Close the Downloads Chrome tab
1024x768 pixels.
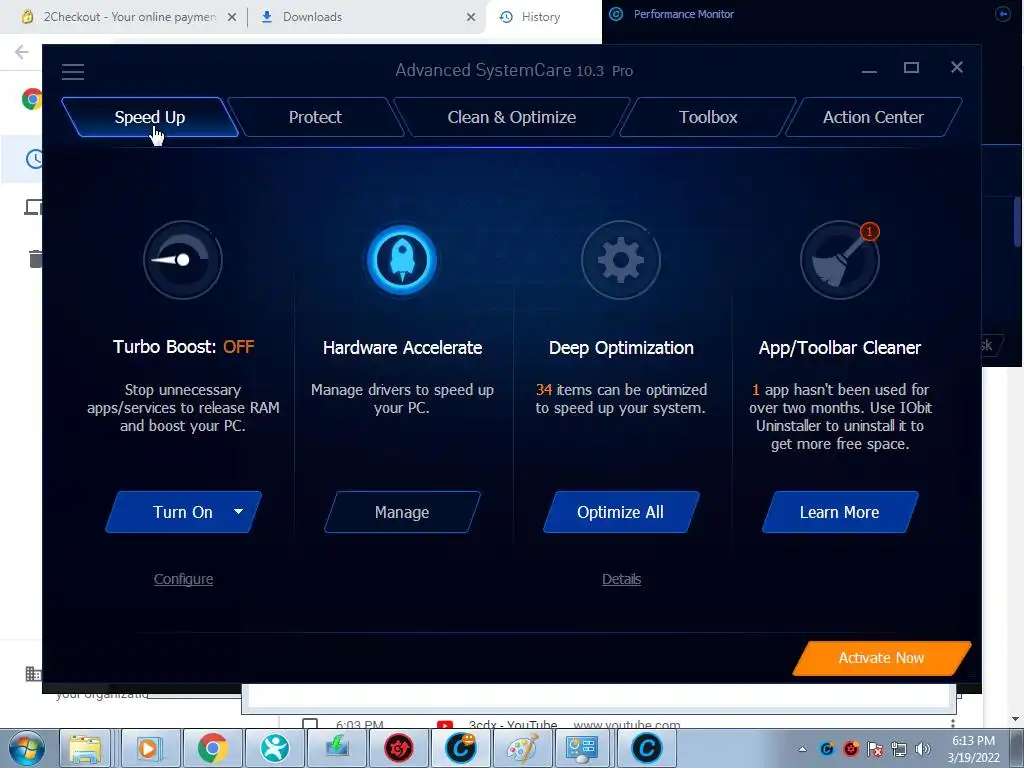pos(471,17)
